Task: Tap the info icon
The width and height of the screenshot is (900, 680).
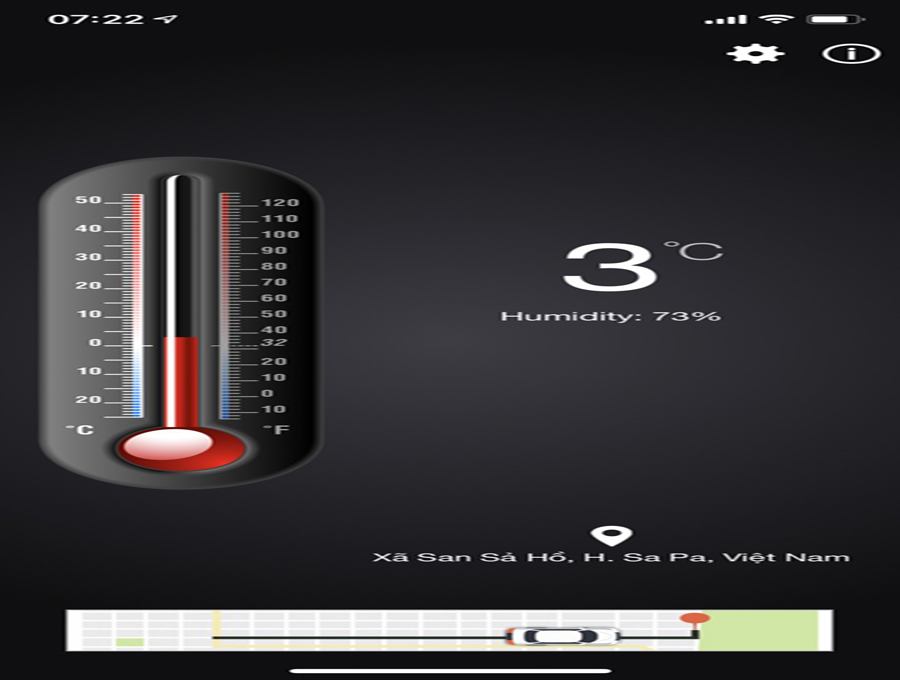Action: pos(851,53)
